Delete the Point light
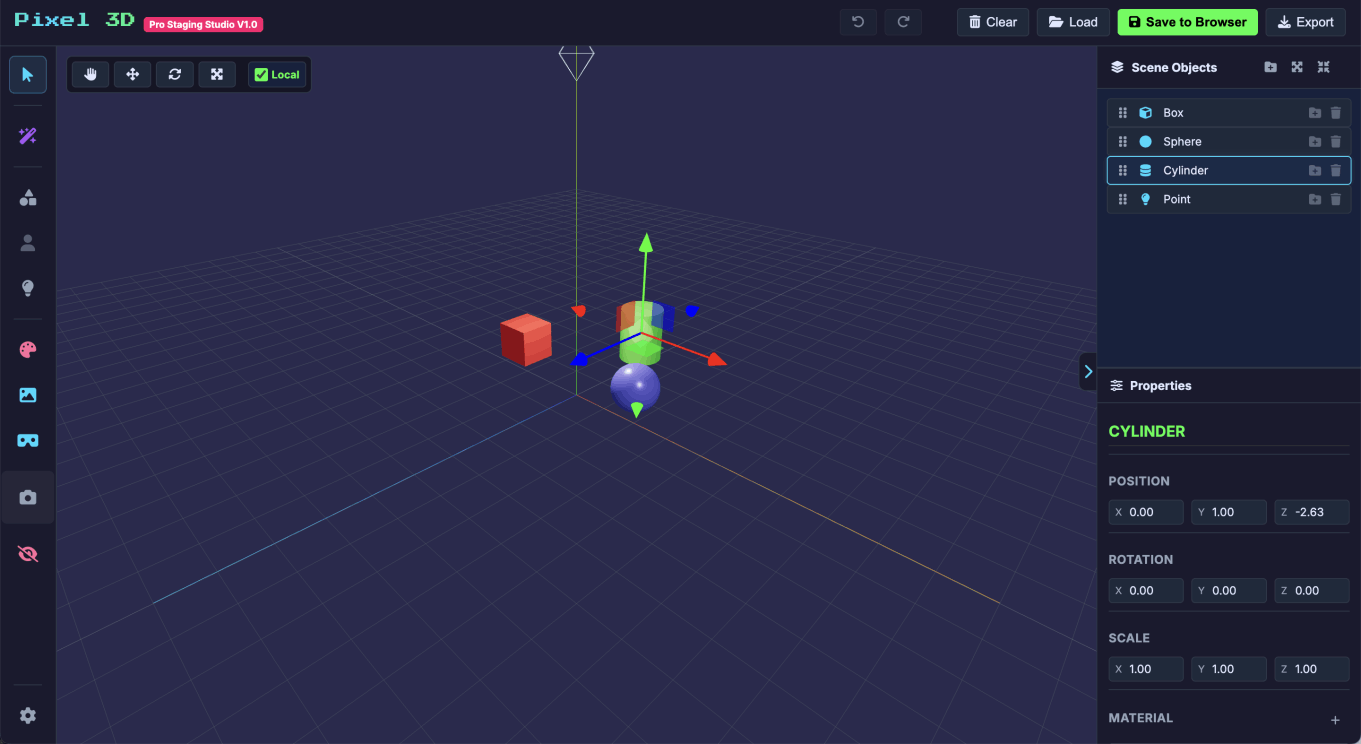1361x744 pixels. coord(1336,200)
